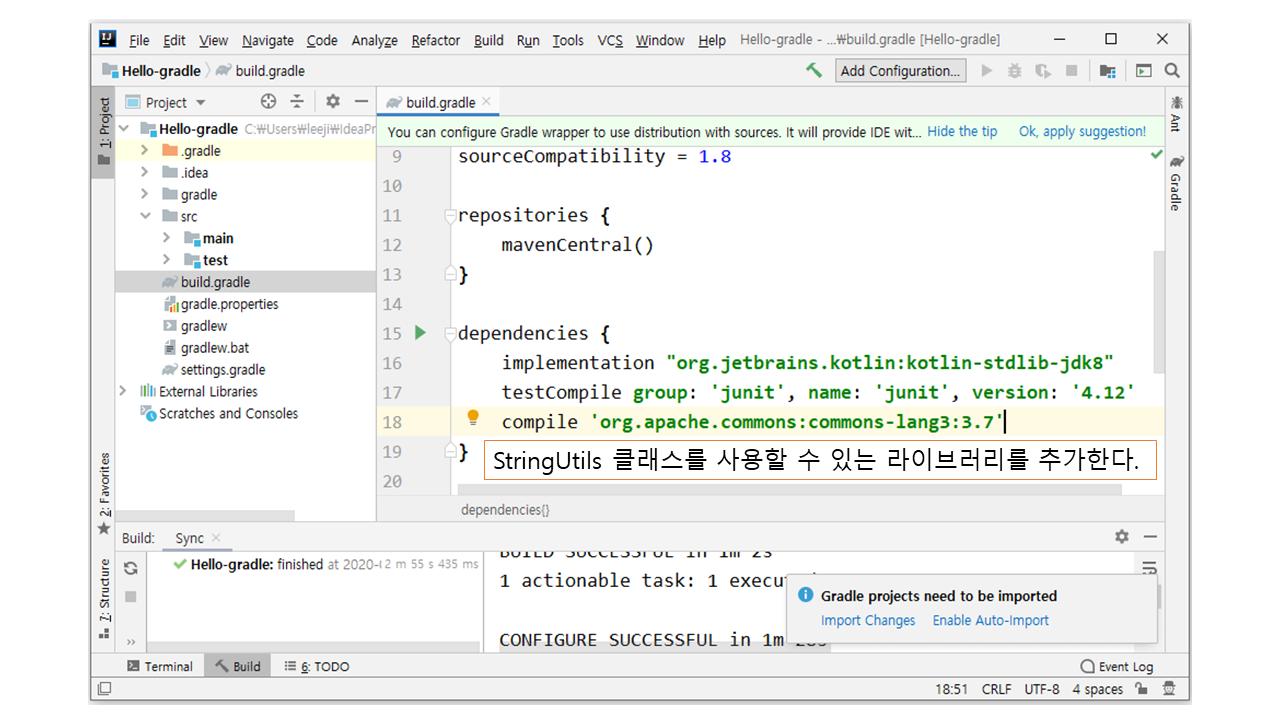
Task: Toggle the Terminal tool window button
Action: pos(159,666)
